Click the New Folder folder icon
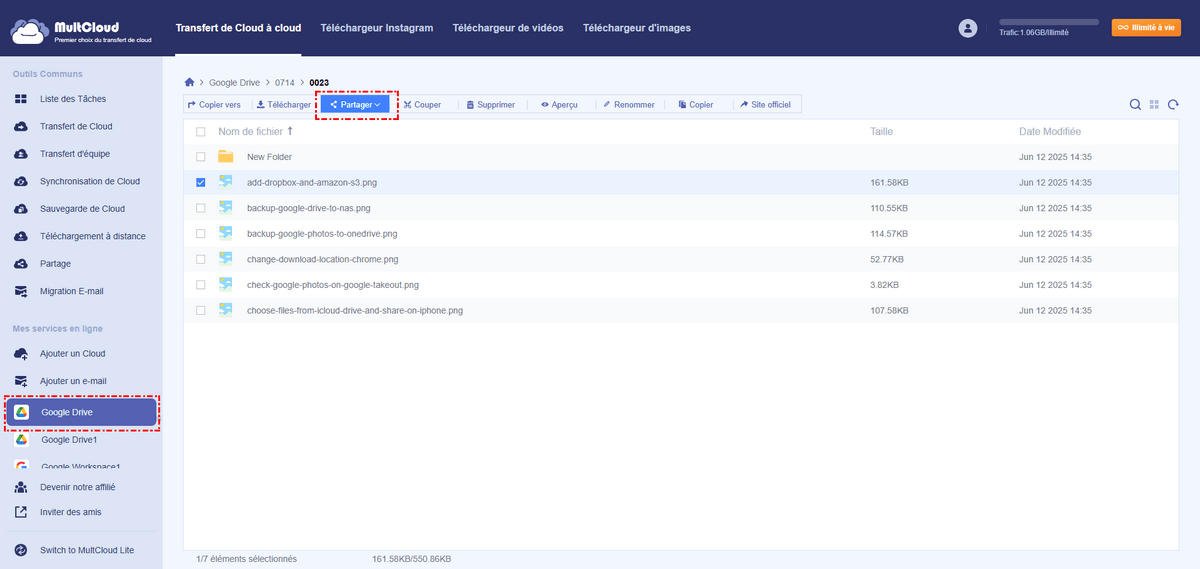Screen dimensions: 1200x569 [226, 157]
